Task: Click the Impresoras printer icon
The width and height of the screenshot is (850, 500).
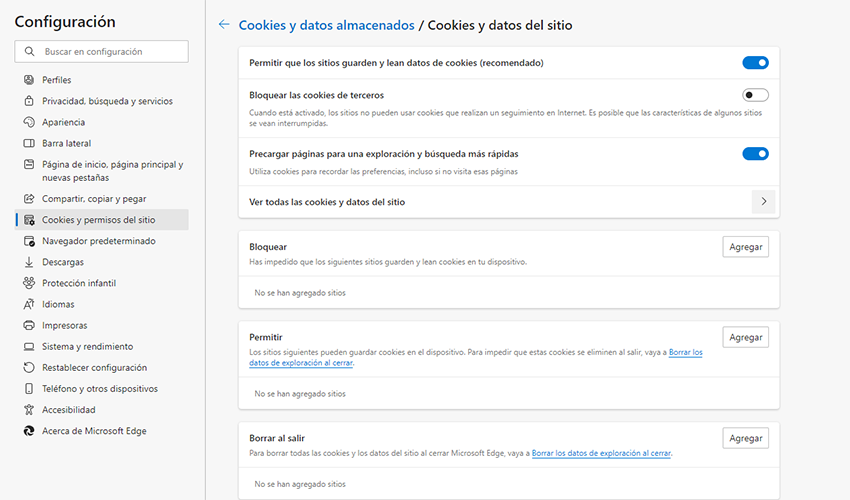Action: (29, 325)
